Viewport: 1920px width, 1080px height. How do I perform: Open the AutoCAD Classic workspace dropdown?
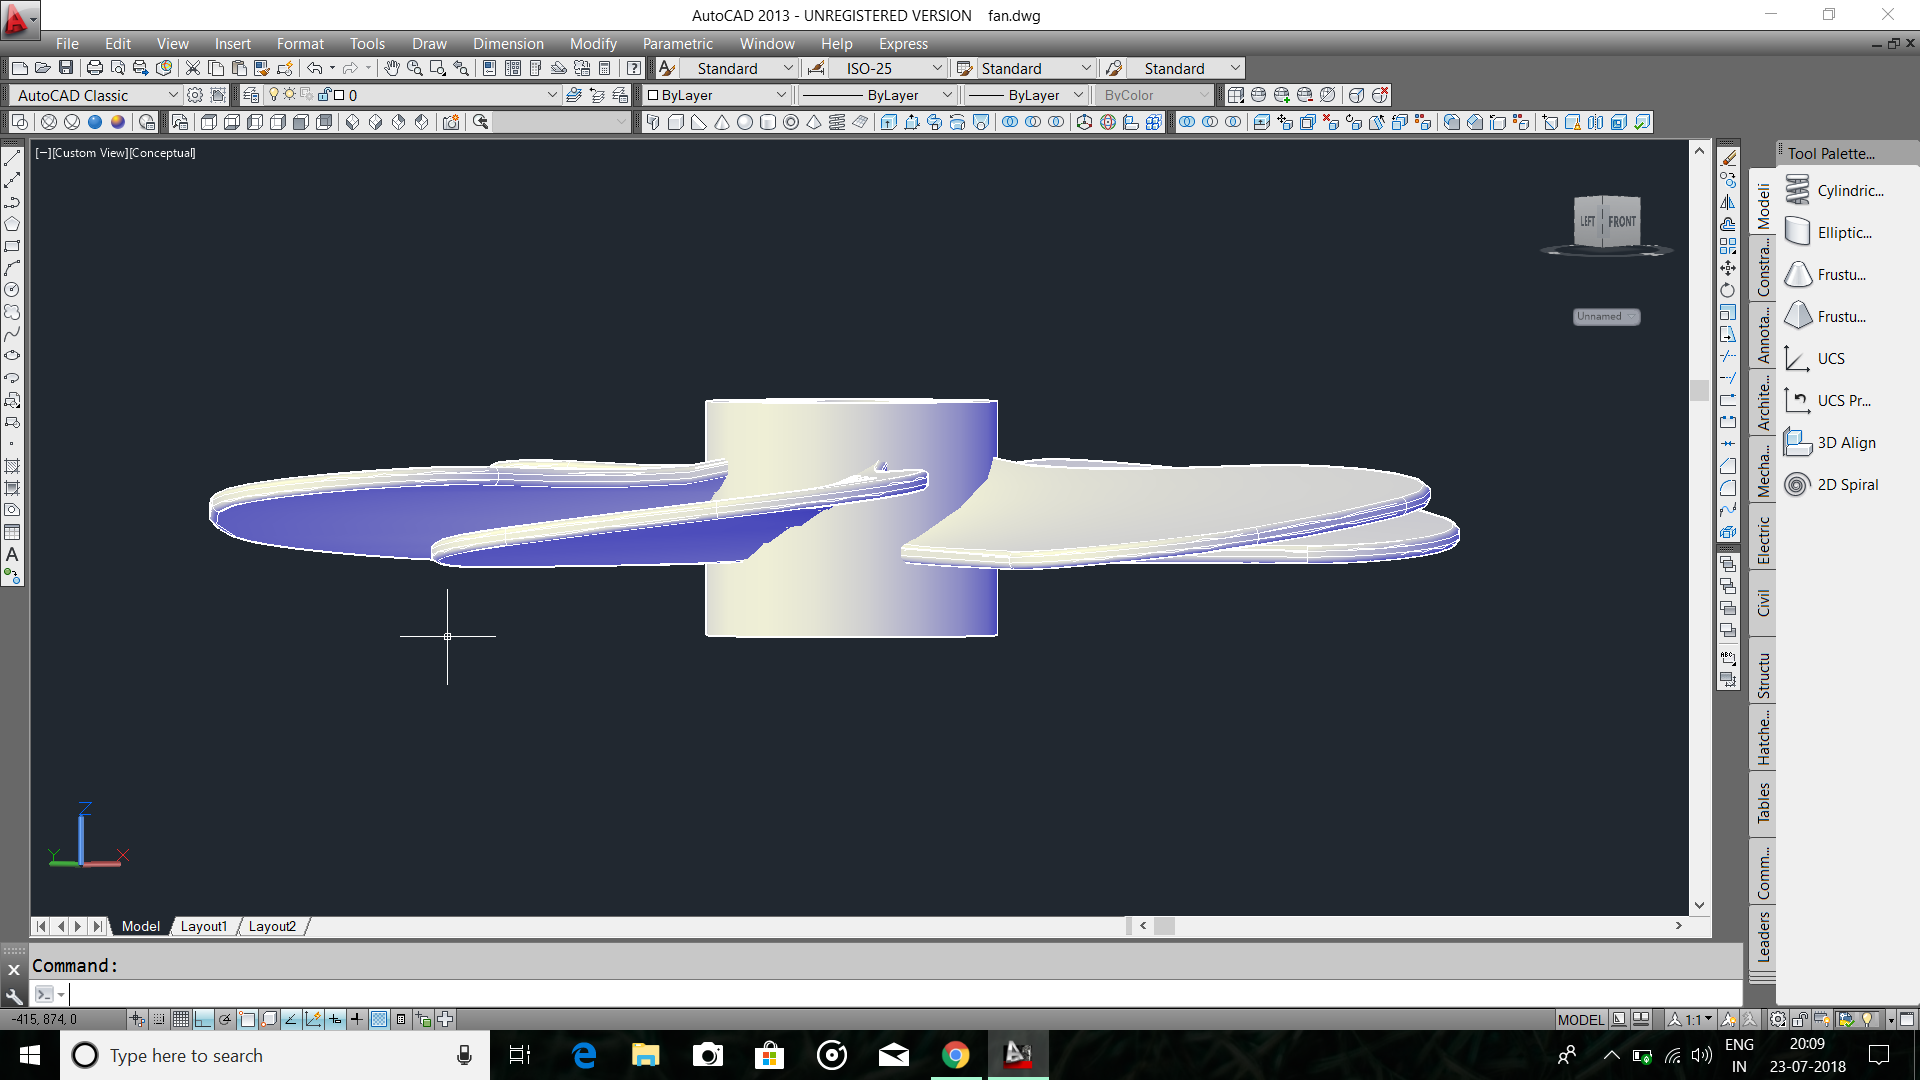[172, 95]
